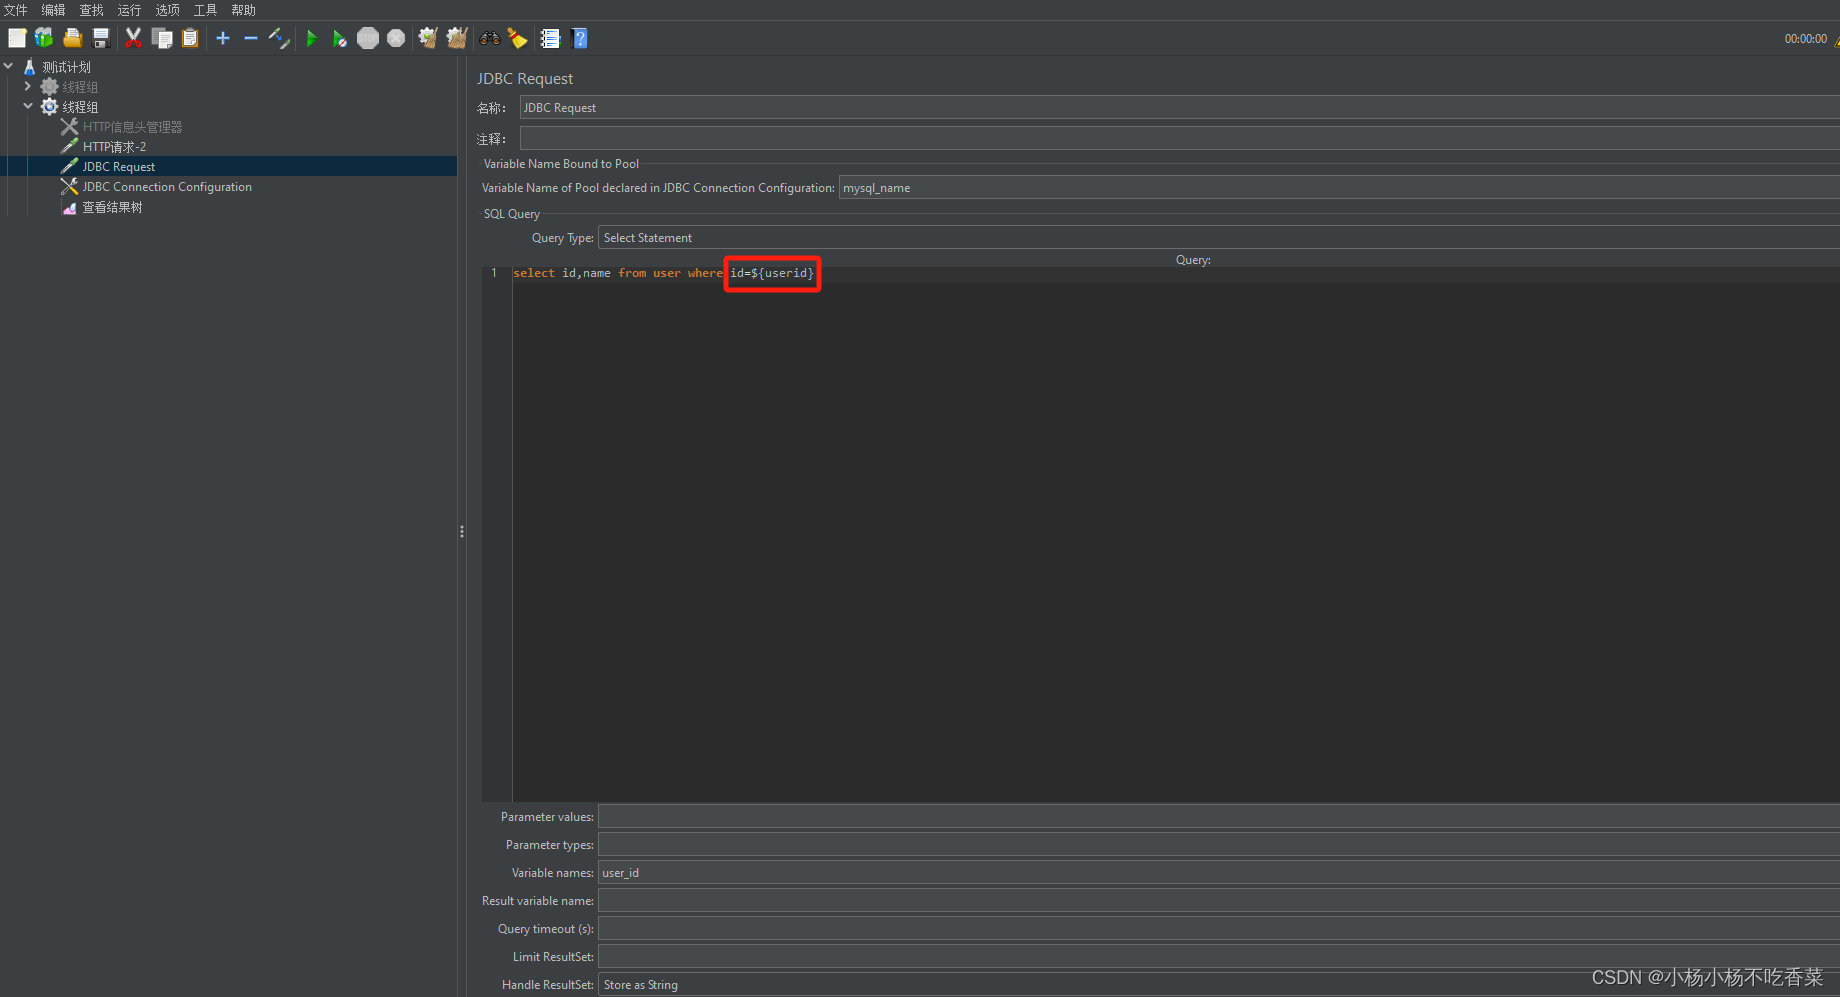Open the 运行 menu
This screenshot has width=1840, height=997.
tap(130, 10)
